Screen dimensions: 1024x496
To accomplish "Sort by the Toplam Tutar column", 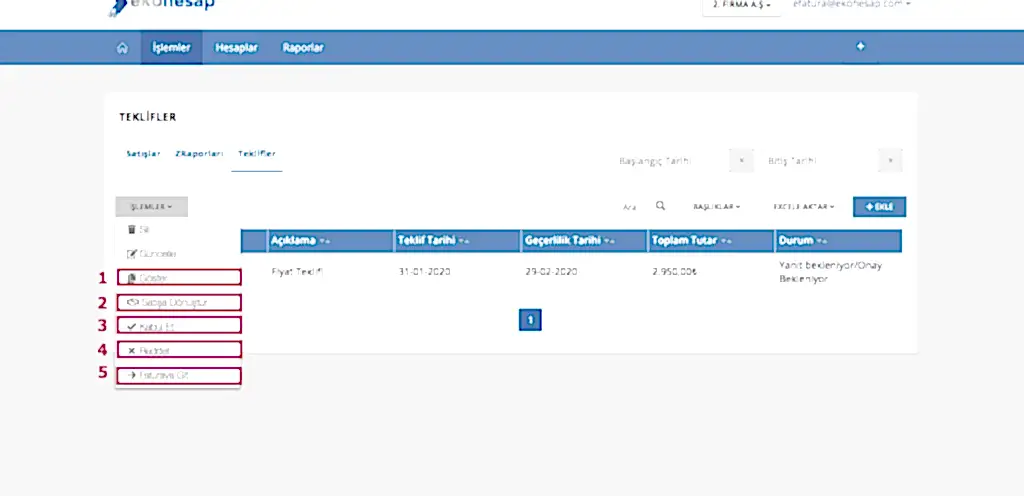I will (x=690, y=241).
